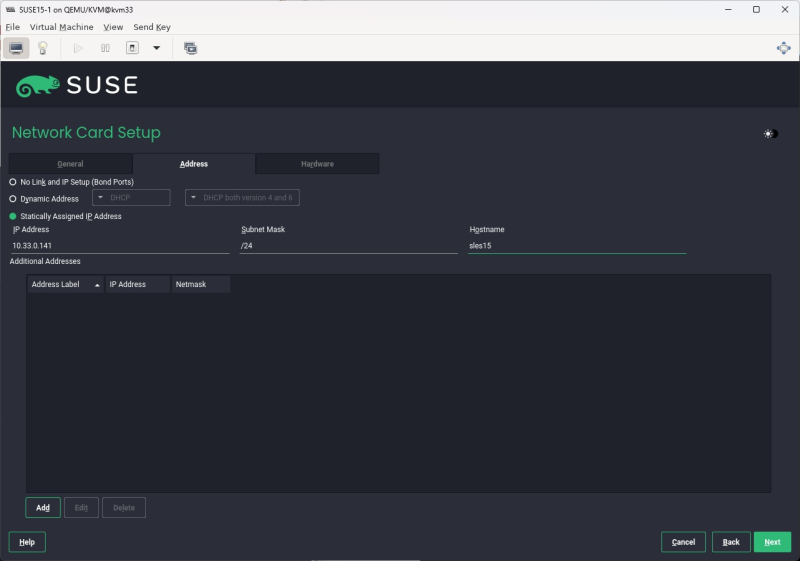Show the graphical console view
800x561 pixels.
click(16, 48)
